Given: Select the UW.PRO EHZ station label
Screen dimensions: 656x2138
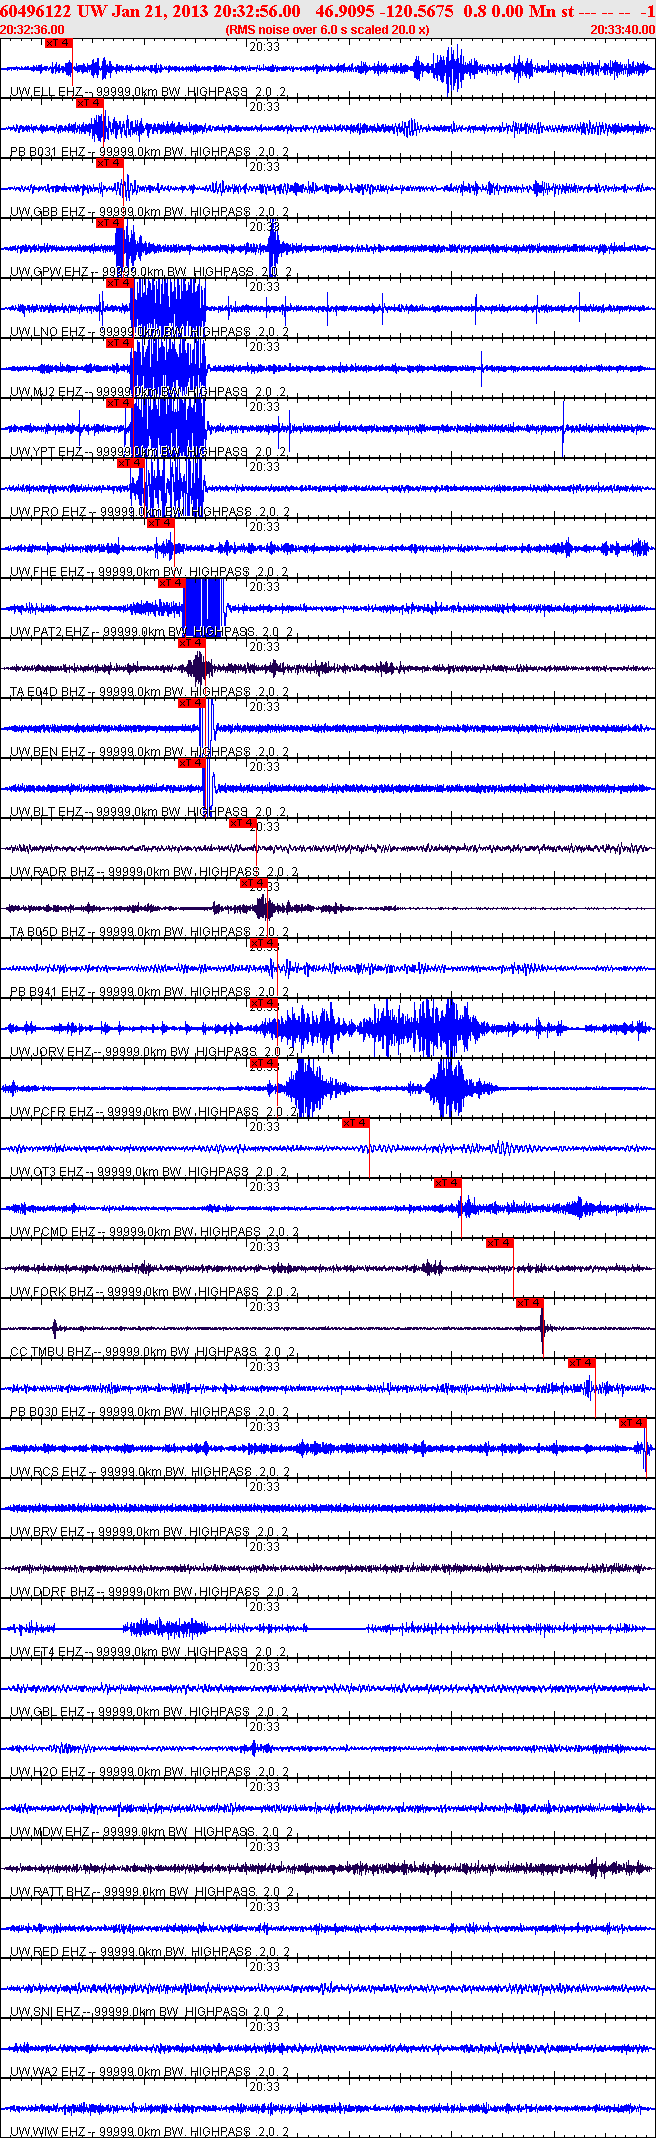Looking at the screenshot, I should [48, 512].
